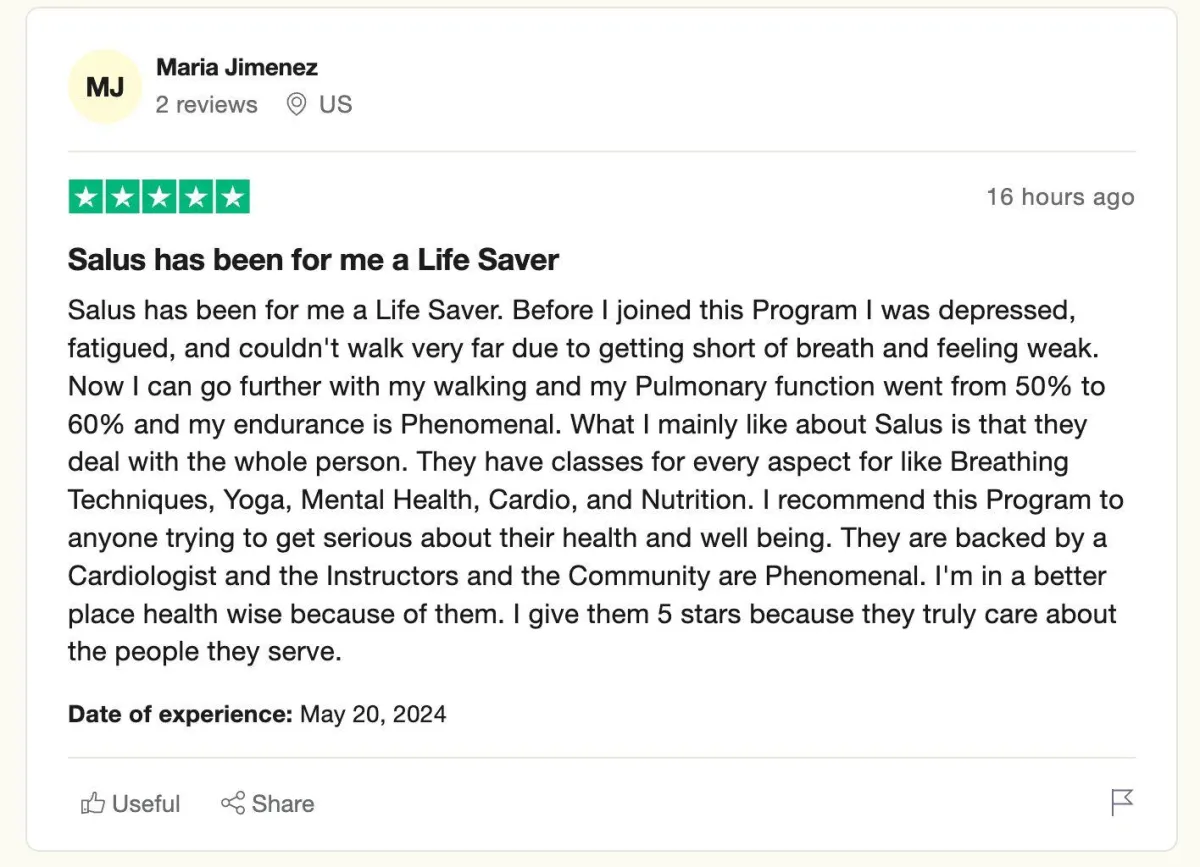
Task: Select the US country label
Action: (x=336, y=104)
